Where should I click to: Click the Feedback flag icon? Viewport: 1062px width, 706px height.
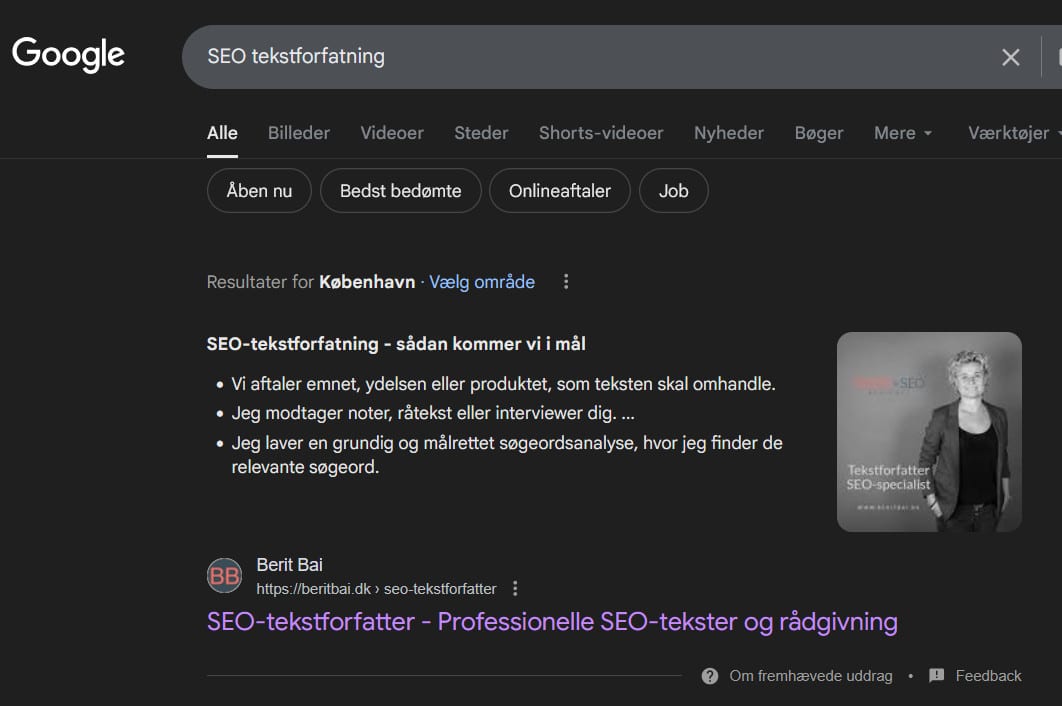(937, 676)
